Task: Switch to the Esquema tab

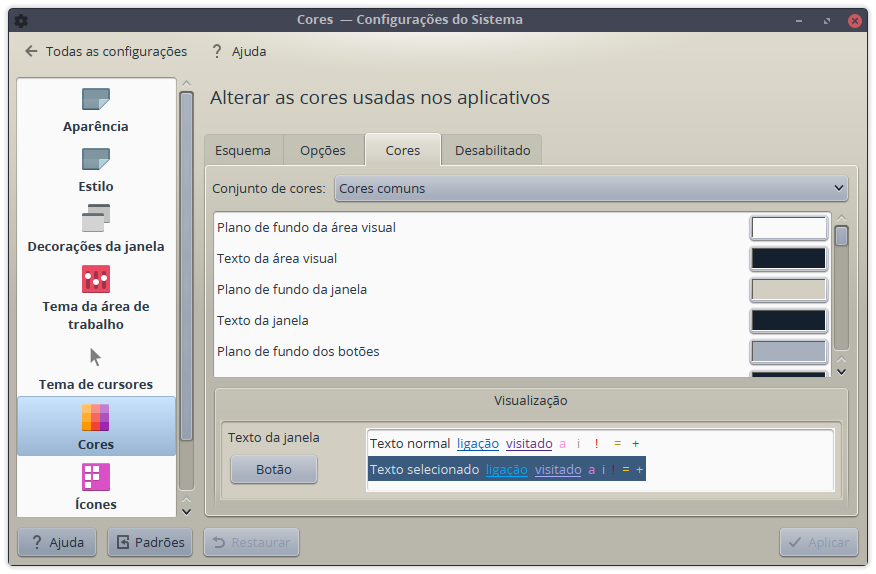Action: (243, 150)
